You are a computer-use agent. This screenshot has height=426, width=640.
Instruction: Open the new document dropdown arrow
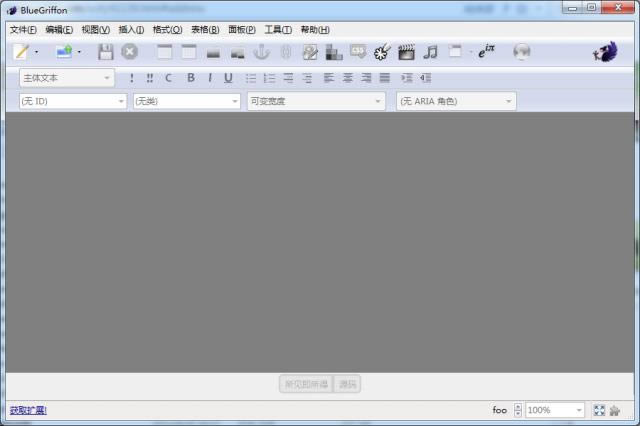pos(36,52)
